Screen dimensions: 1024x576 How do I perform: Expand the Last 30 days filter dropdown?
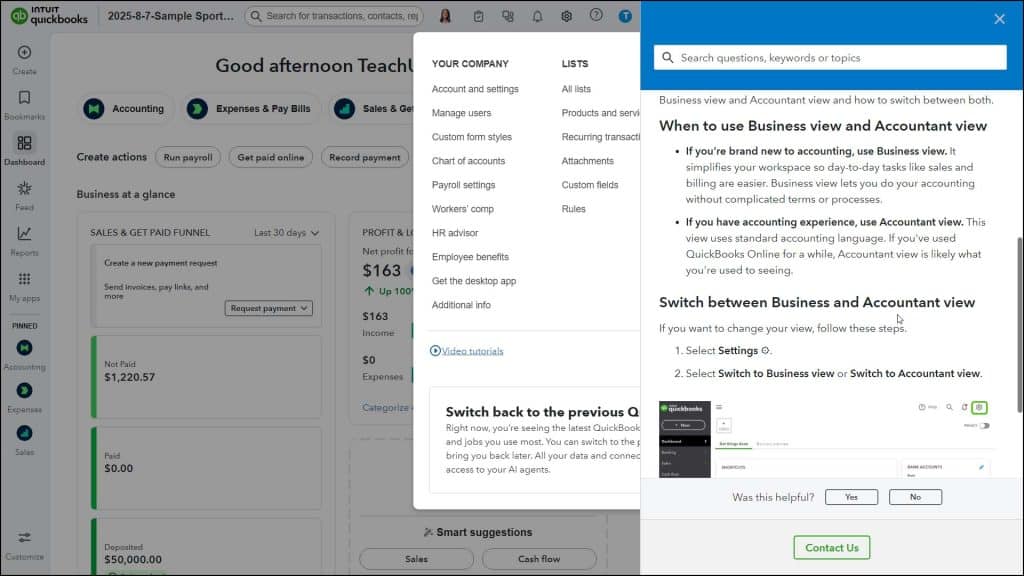[287, 231]
